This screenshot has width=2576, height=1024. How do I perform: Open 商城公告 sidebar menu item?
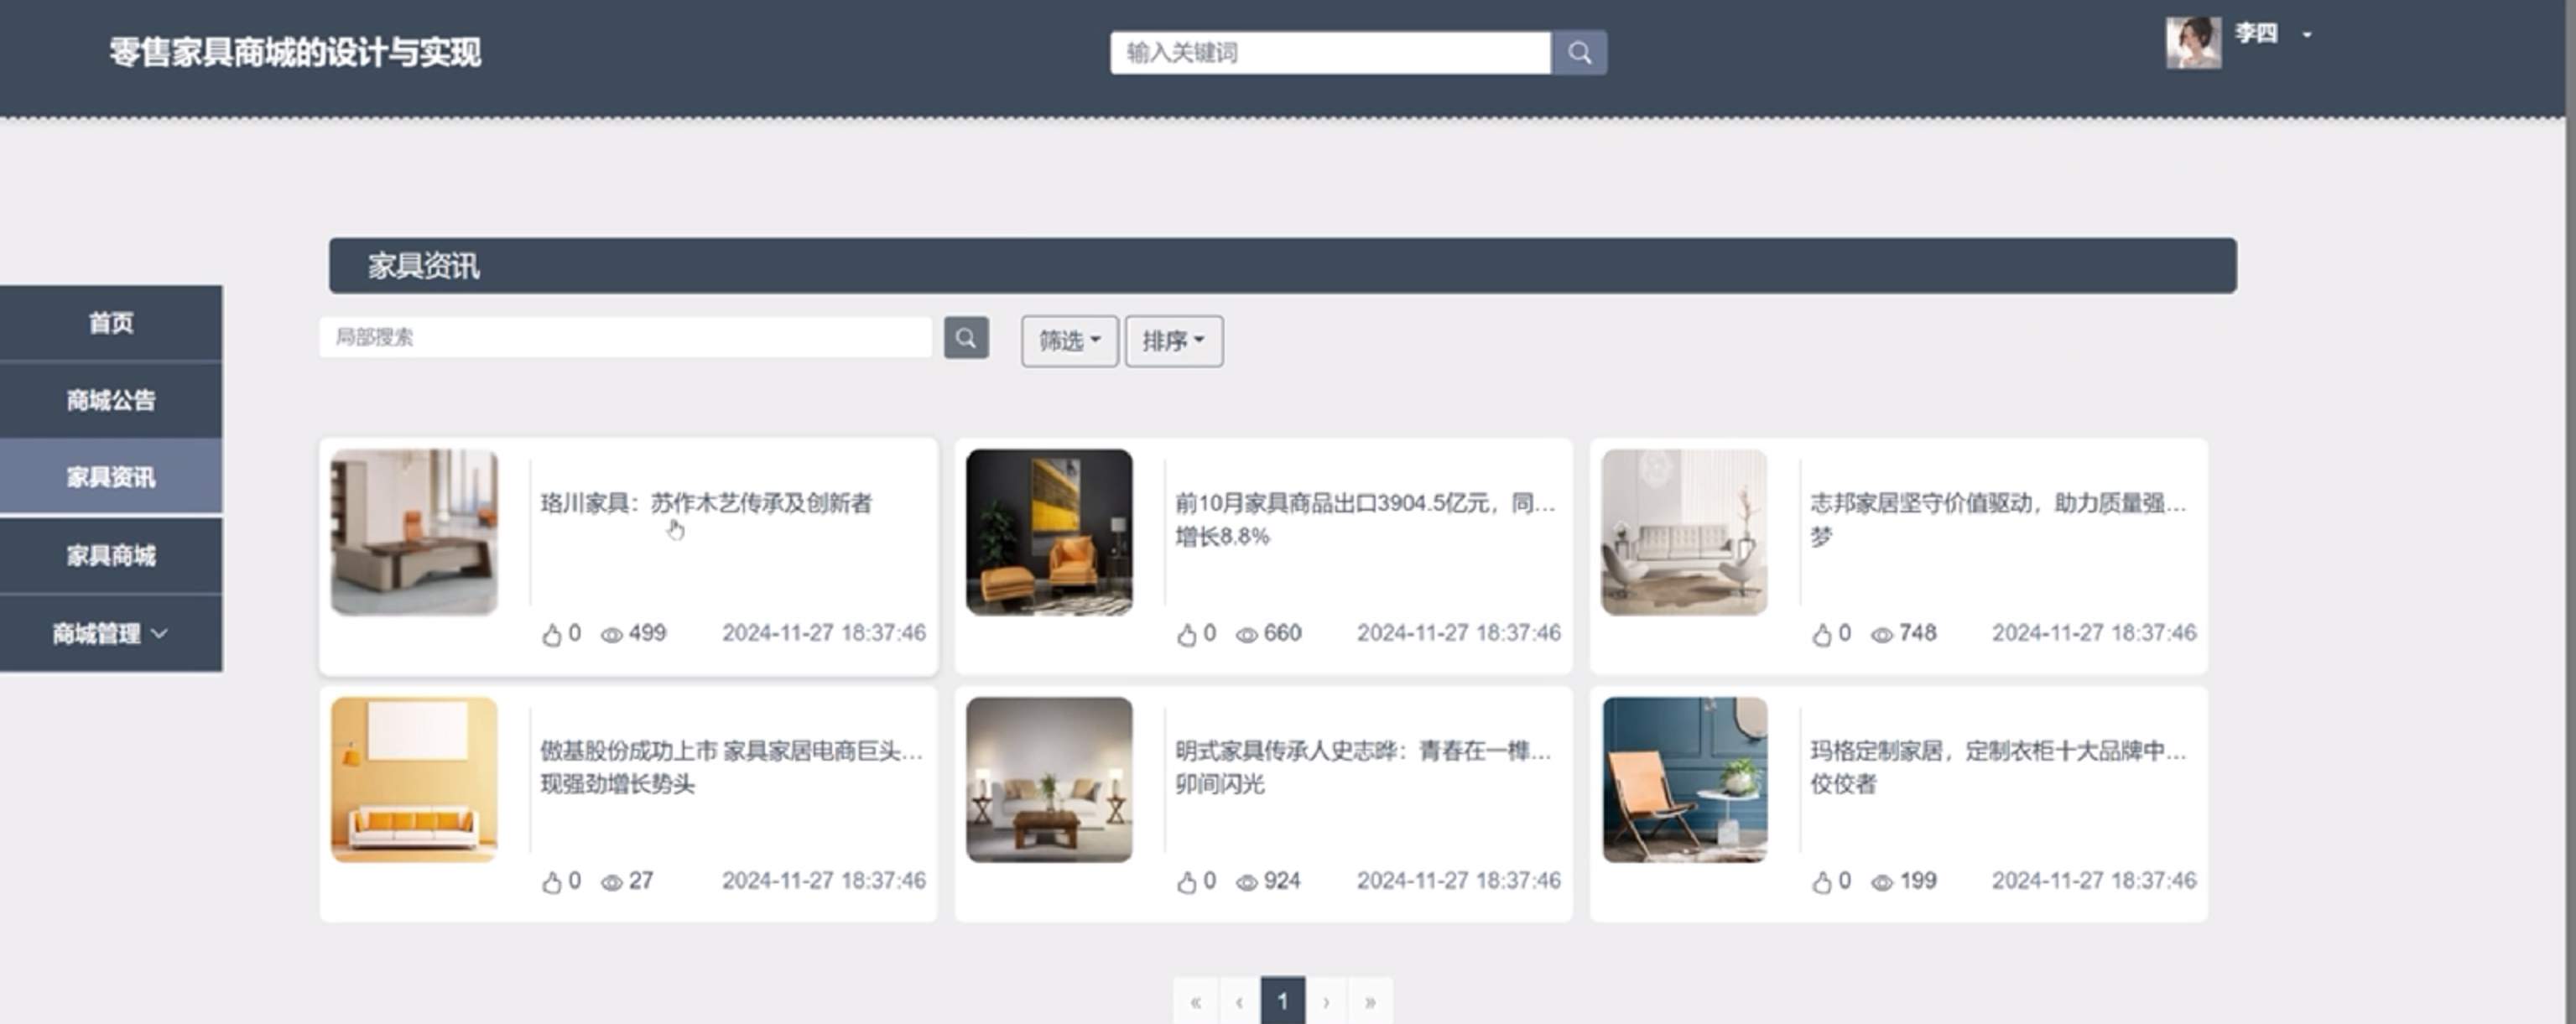coord(110,400)
